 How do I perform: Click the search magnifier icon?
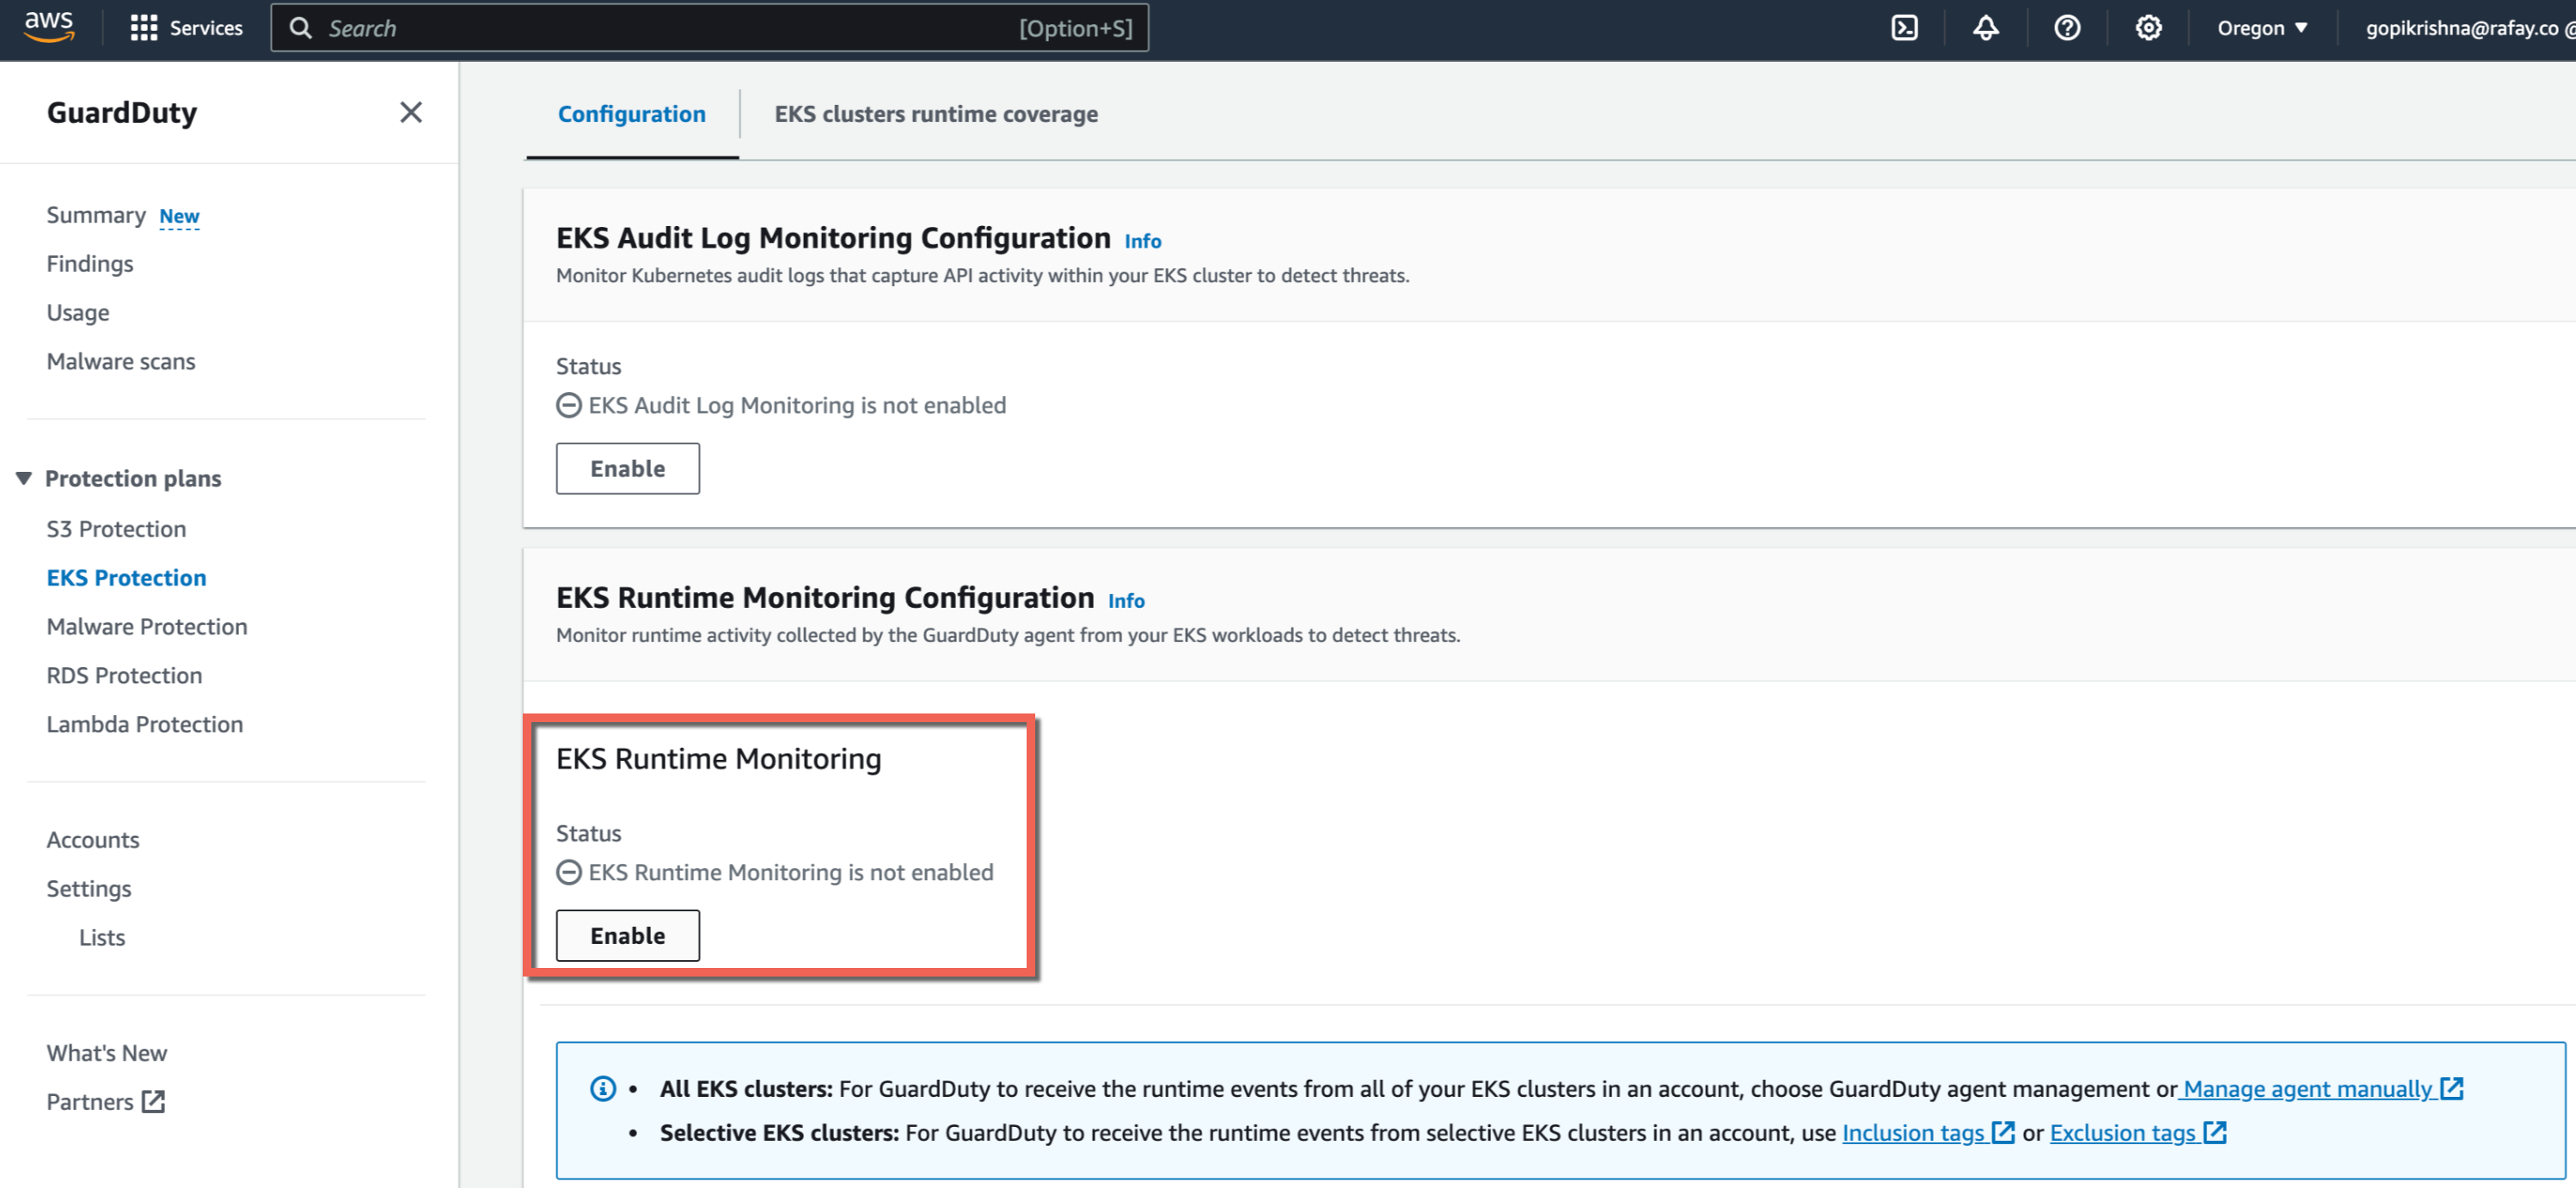point(301,28)
